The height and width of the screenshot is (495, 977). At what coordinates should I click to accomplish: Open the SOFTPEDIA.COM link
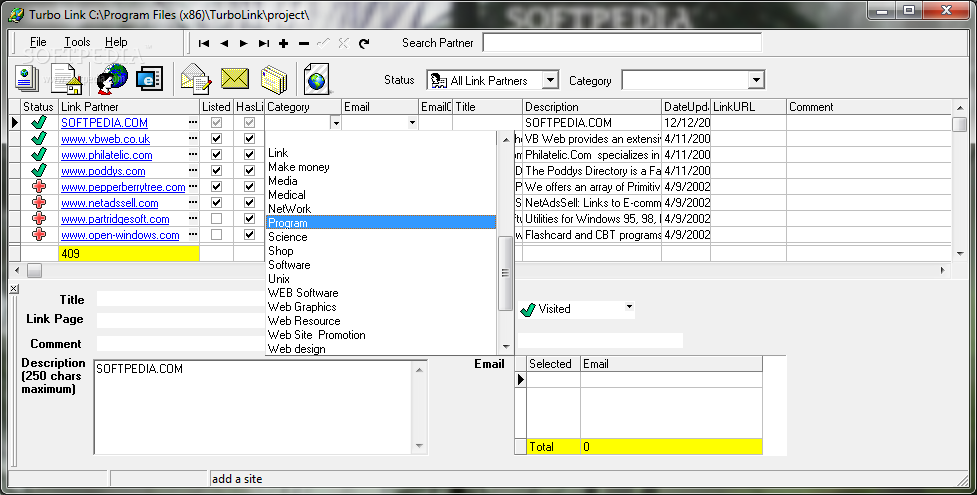pos(104,123)
